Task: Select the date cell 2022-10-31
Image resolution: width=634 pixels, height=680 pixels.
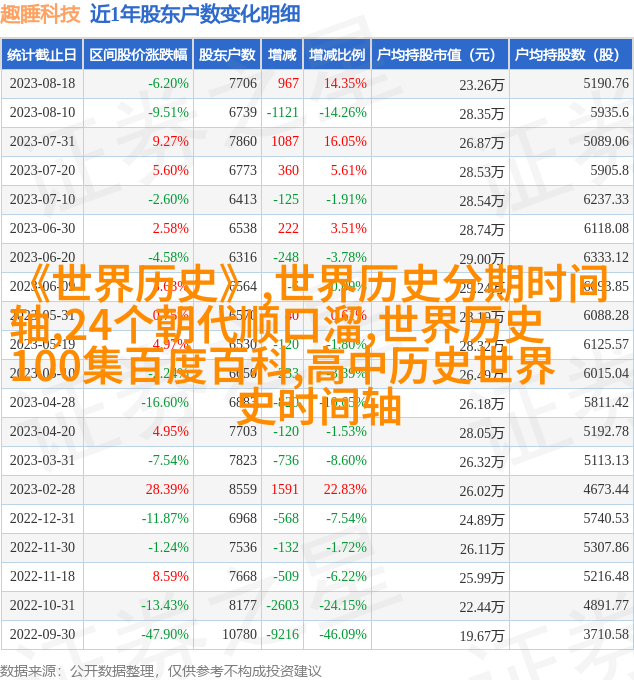Action: [42, 605]
